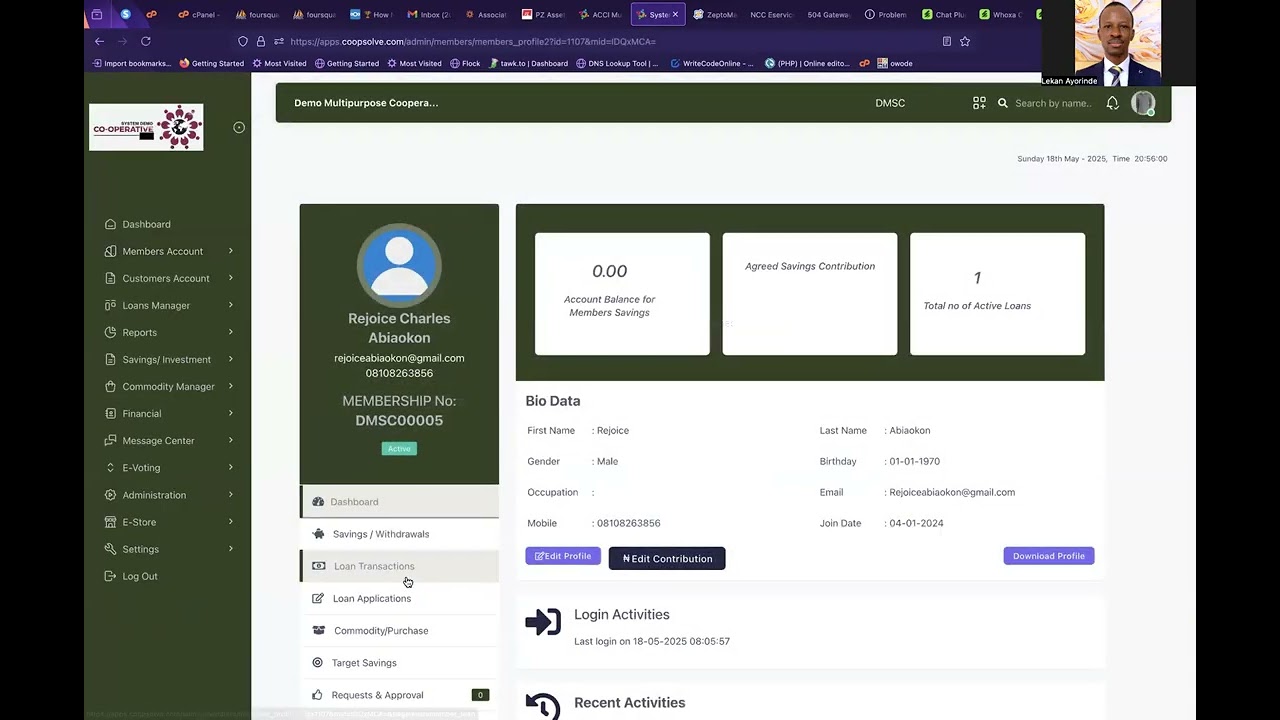Click the Commodity Manager sidebar icon

point(110,386)
